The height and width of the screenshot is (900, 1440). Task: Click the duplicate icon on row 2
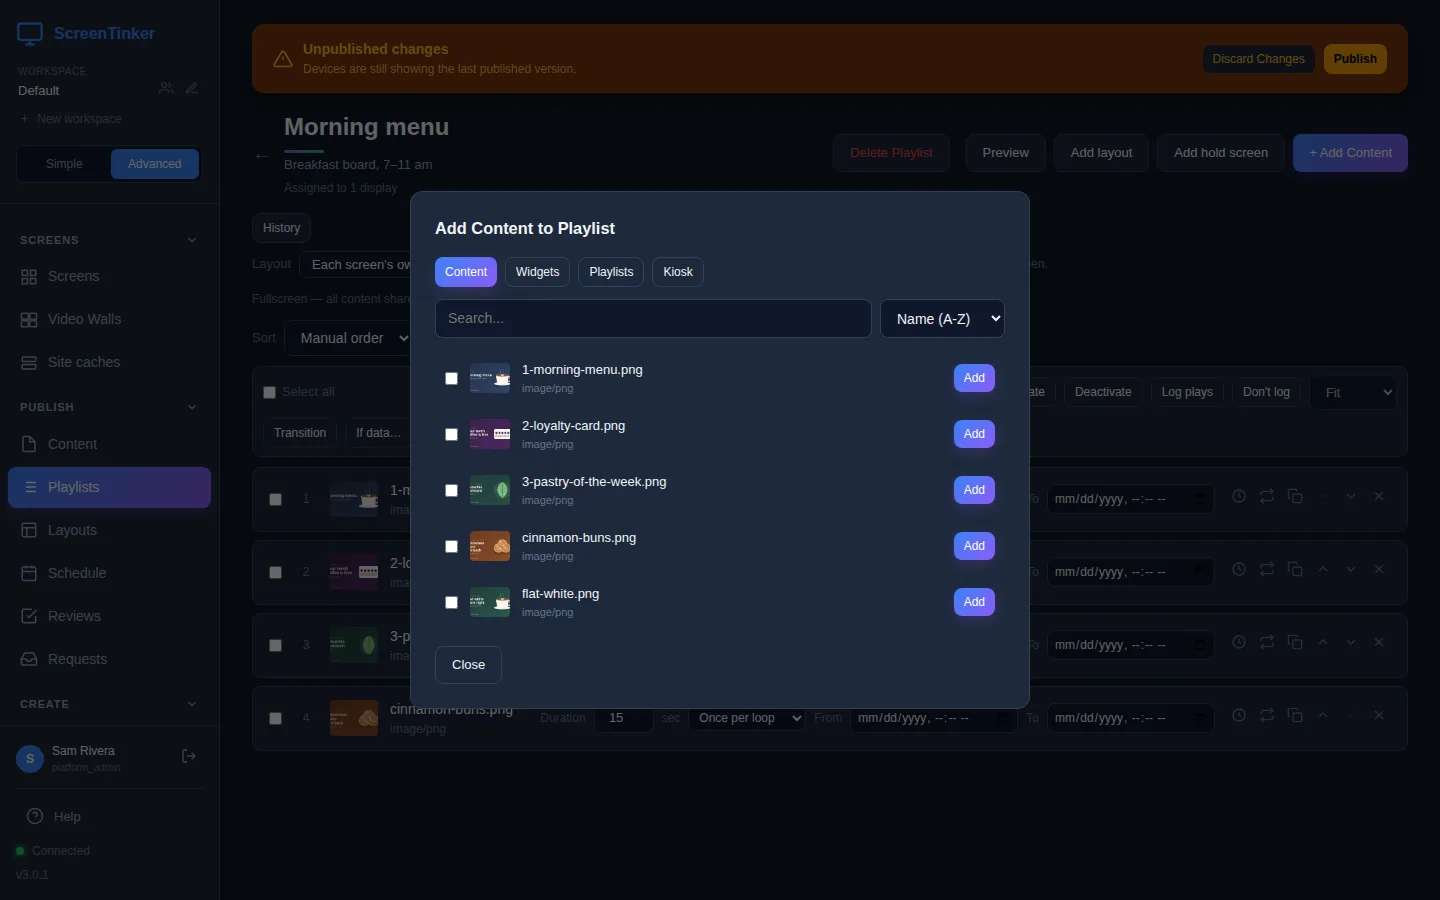click(x=1295, y=570)
